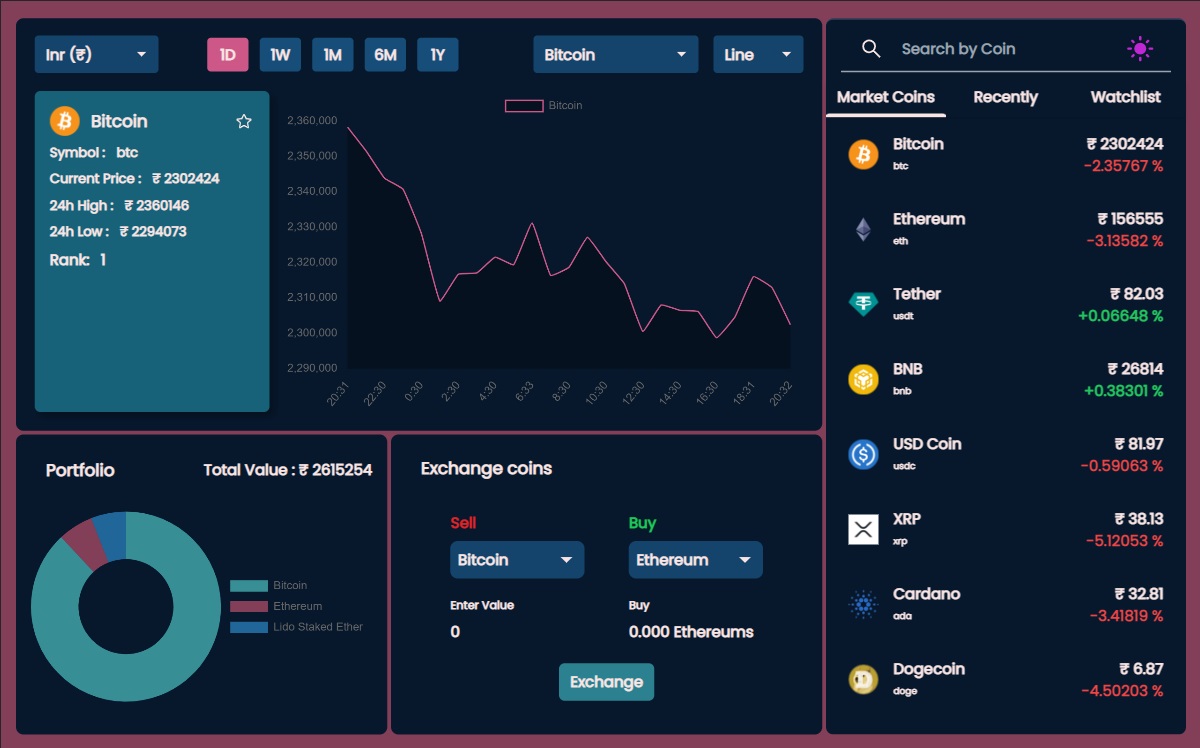Click the USD Coin logo in market list

tap(863, 454)
